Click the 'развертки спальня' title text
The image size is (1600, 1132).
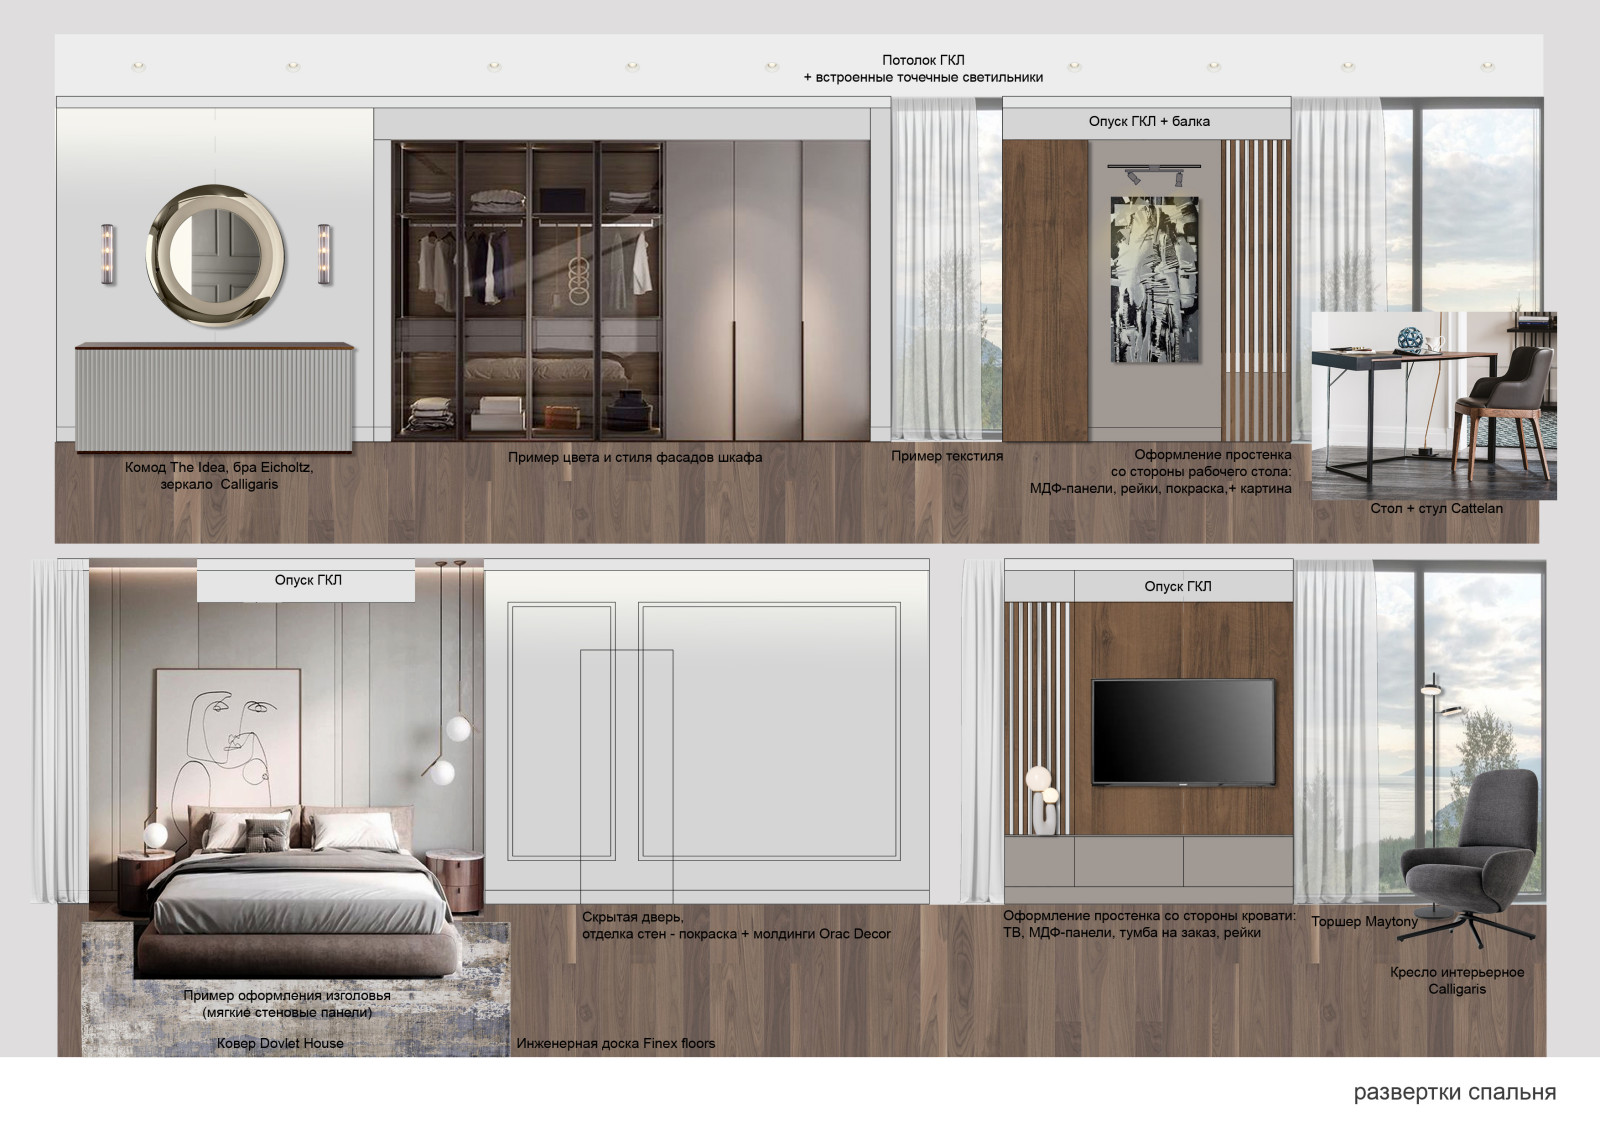click(x=1454, y=1092)
